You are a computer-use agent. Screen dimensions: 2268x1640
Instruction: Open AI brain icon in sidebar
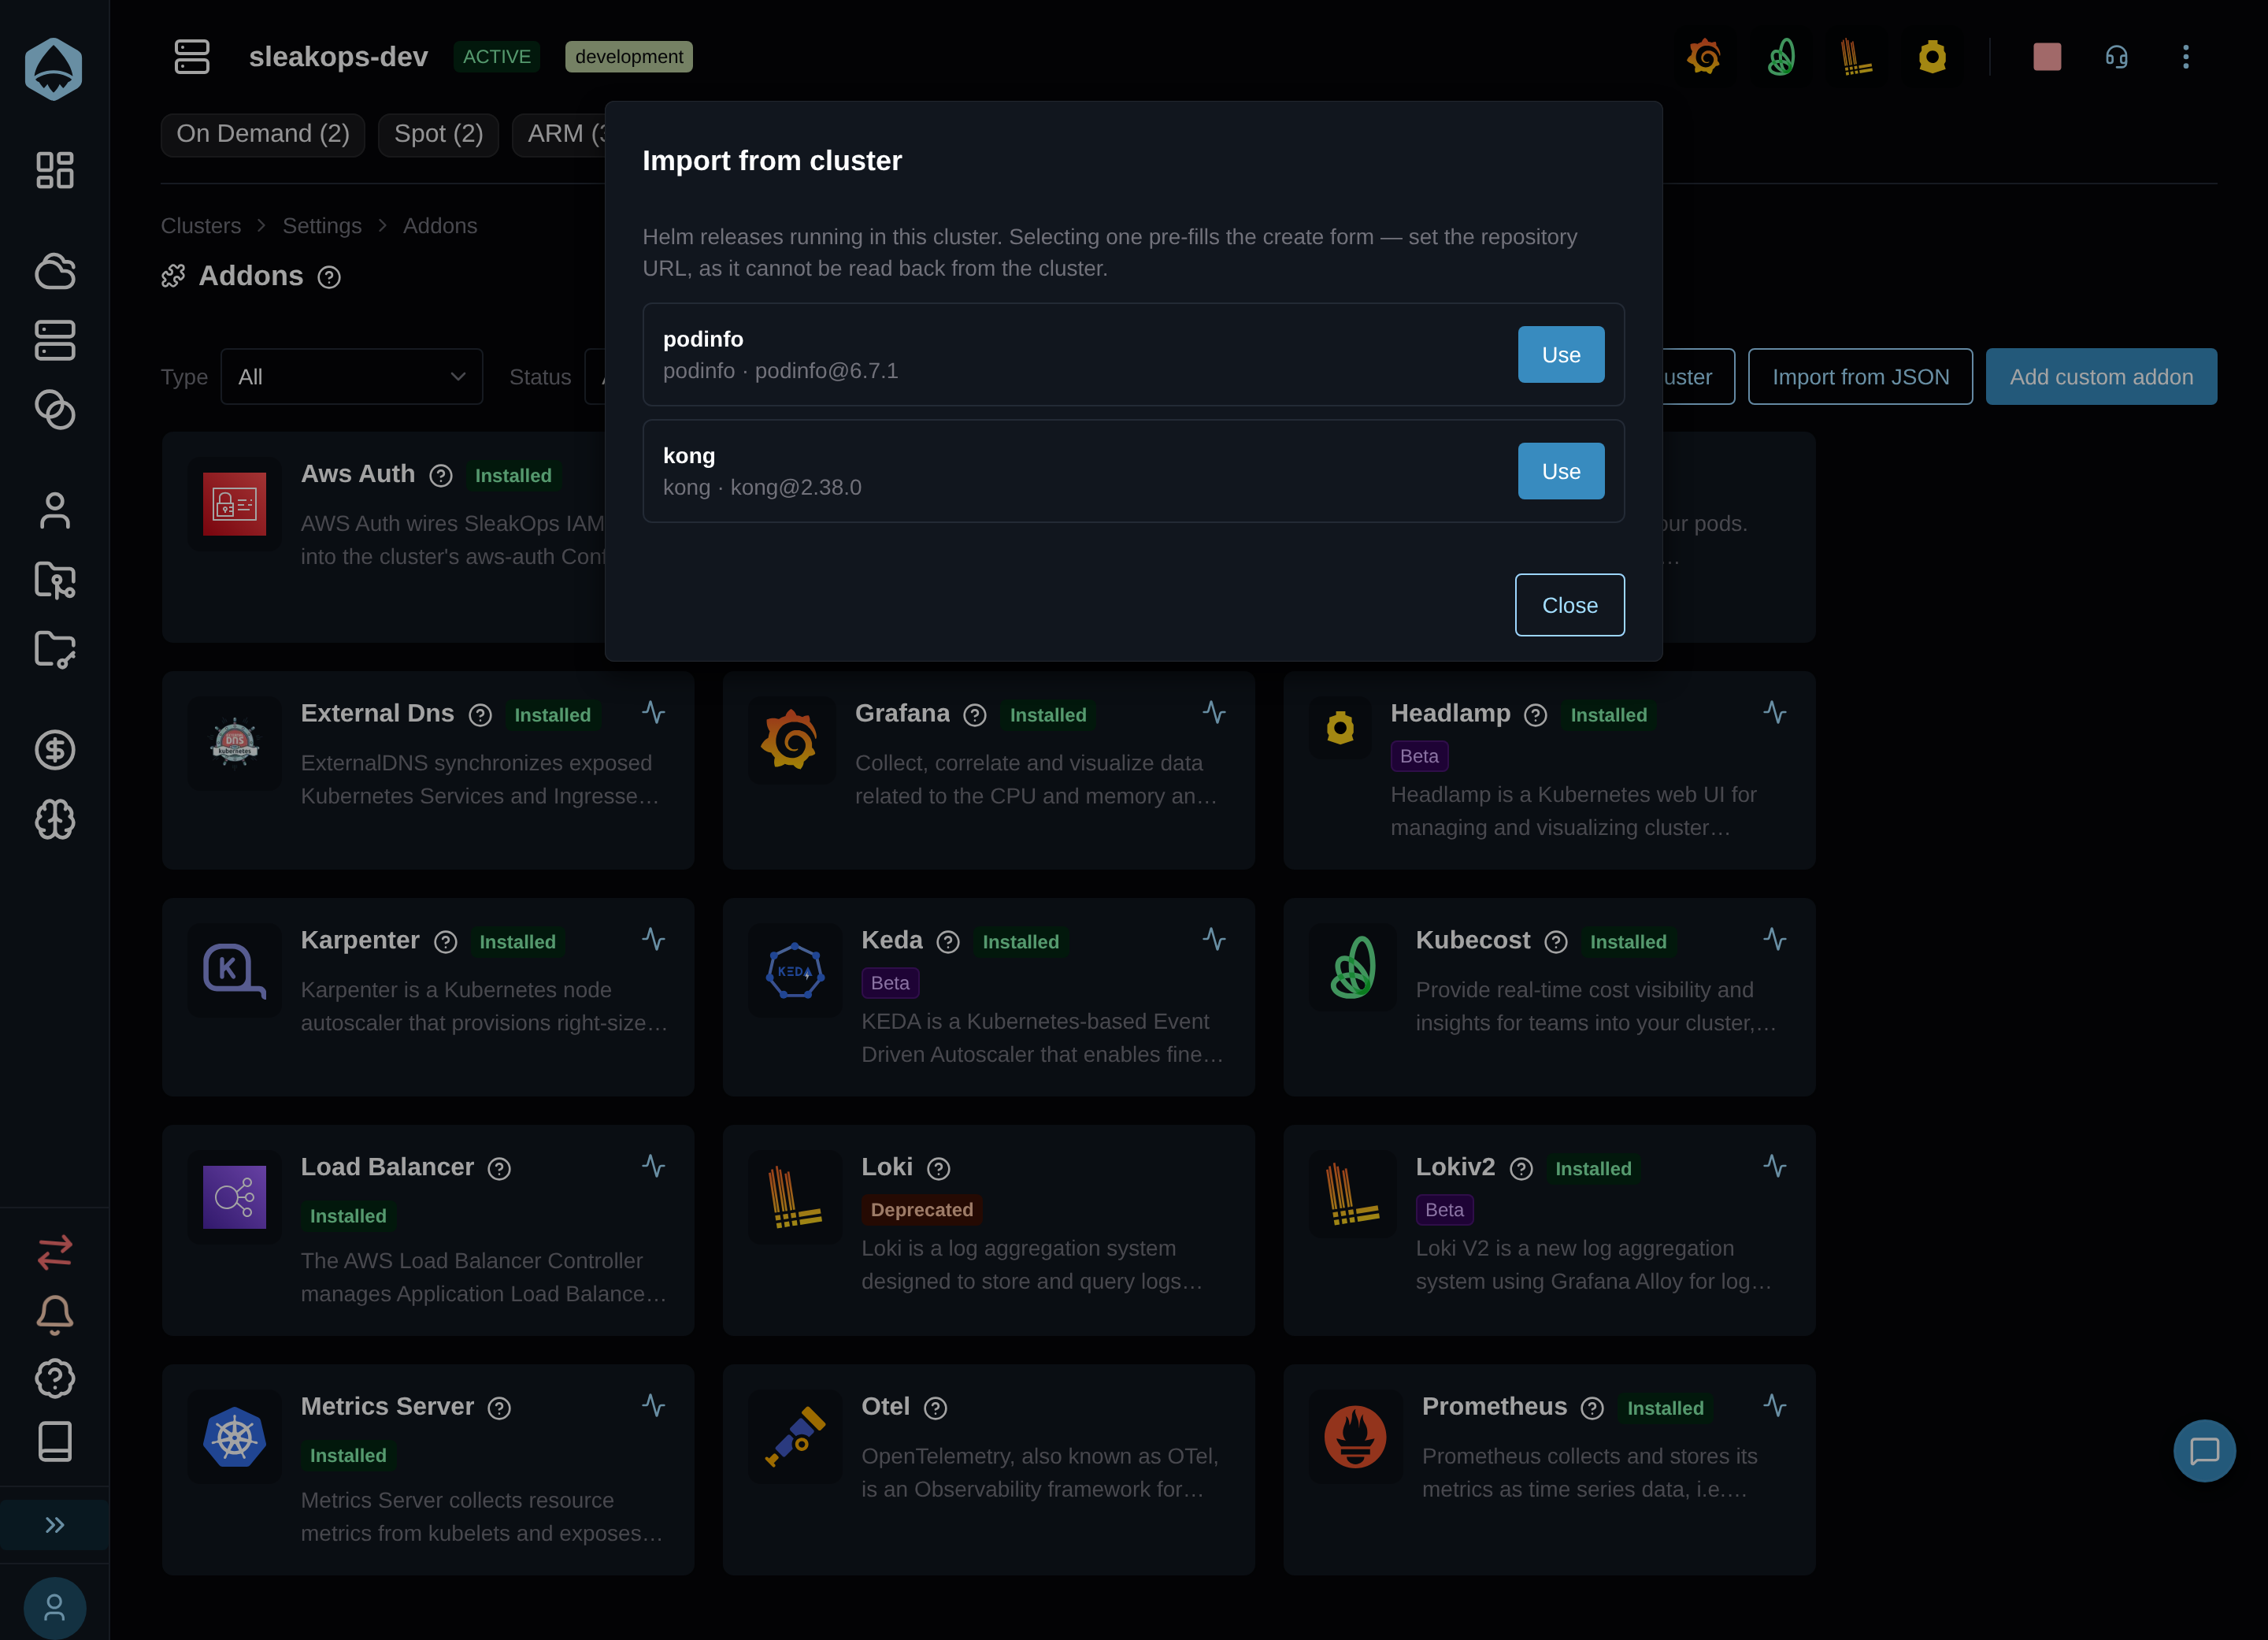[x=54, y=820]
